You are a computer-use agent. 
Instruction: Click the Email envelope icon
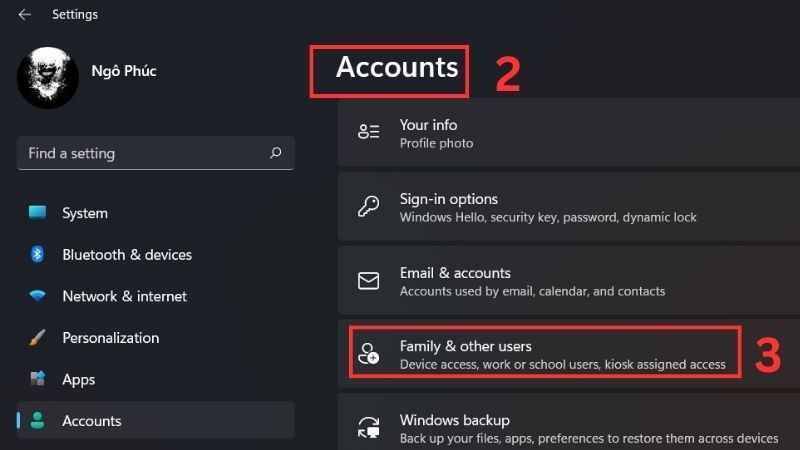pos(368,281)
